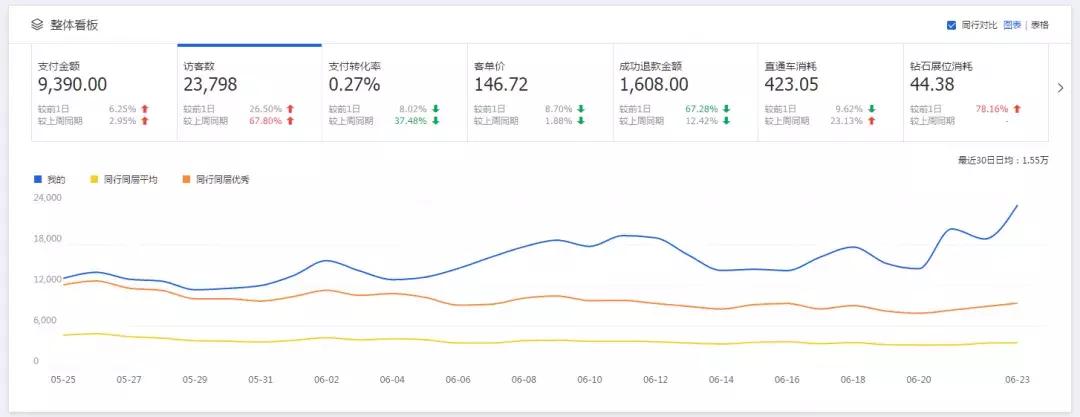This screenshot has height=417, width=1080.
Task: Select the 成功退款金额 metric card
Action: click(684, 93)
